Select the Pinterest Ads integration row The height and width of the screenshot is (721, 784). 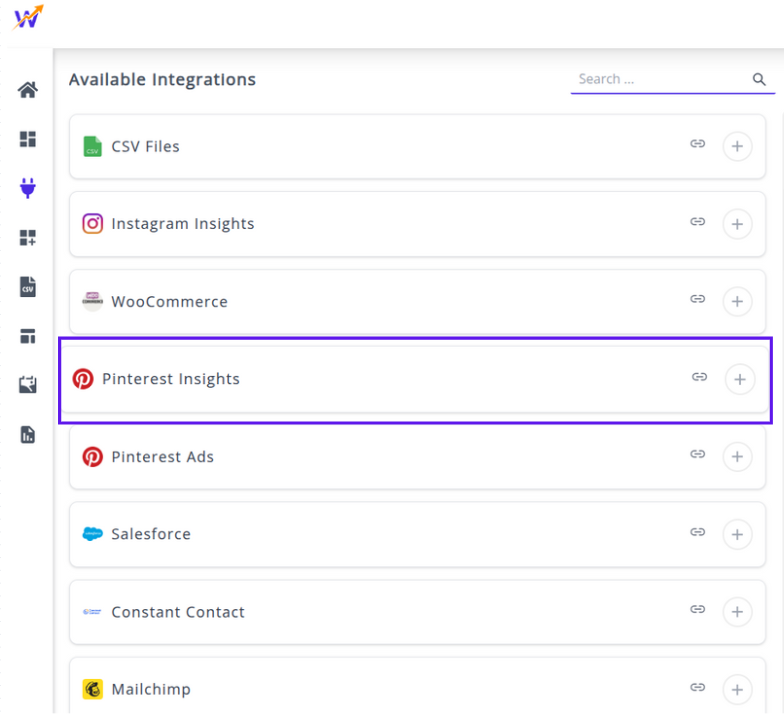(380, 457)
